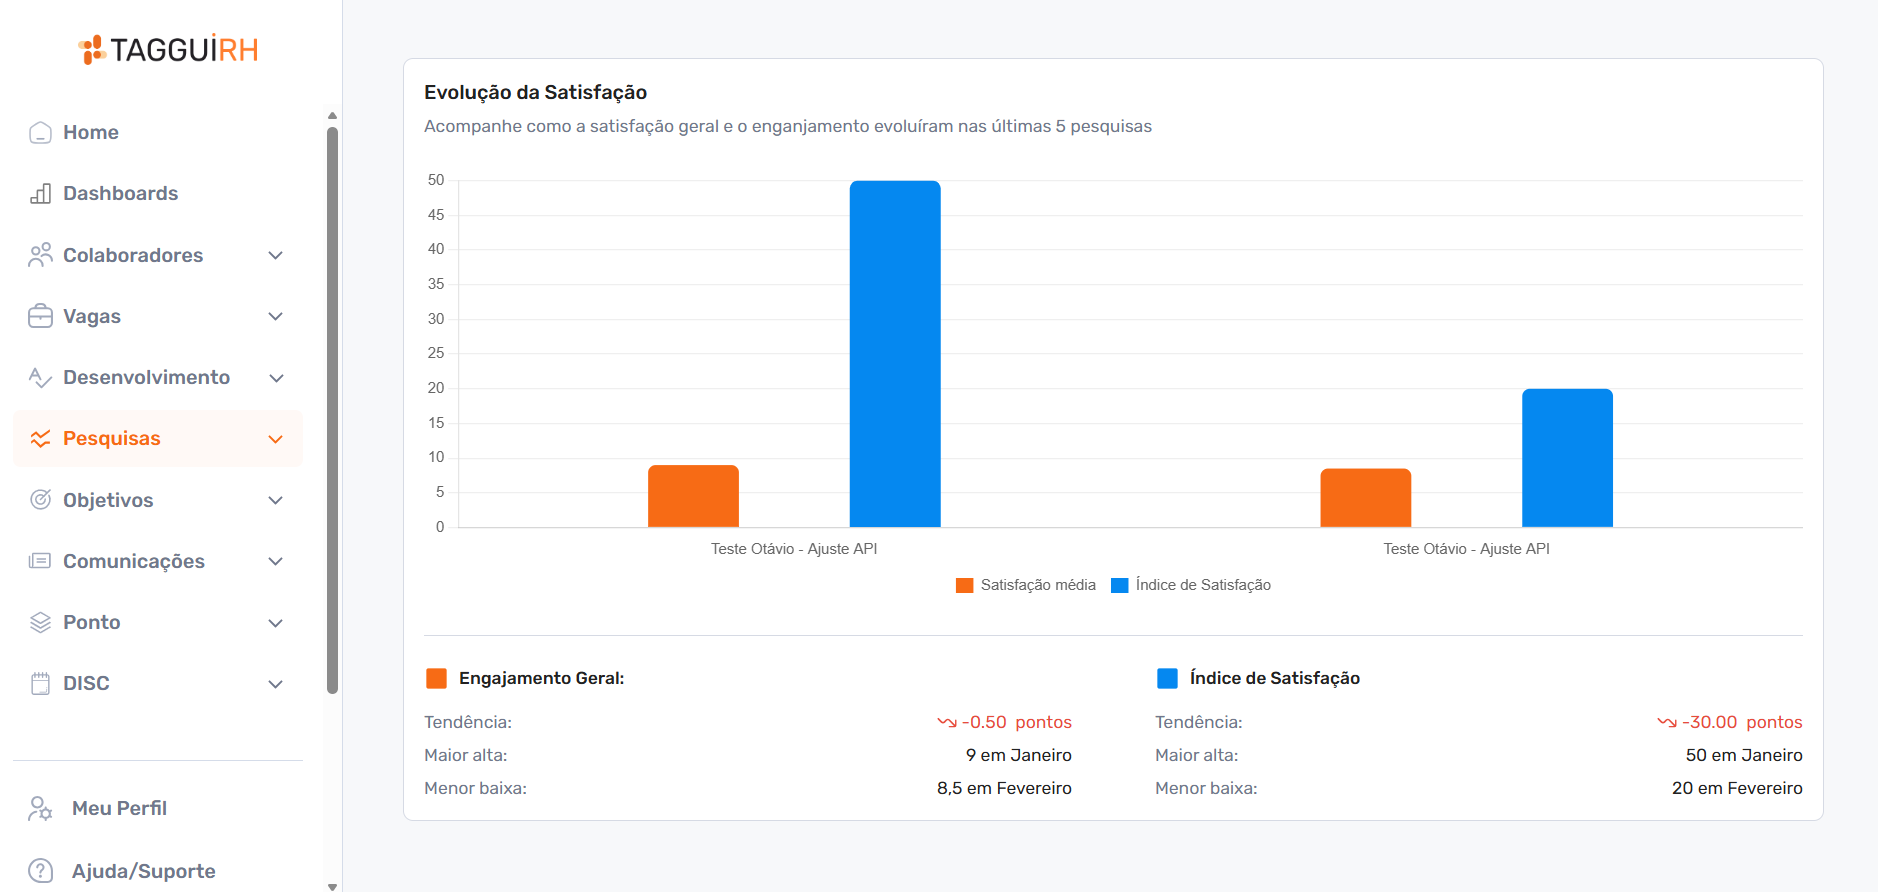The image size is (1878, 892).
Task: Click the '-30.00 pontos' trend value
Action: (1742, 722)
